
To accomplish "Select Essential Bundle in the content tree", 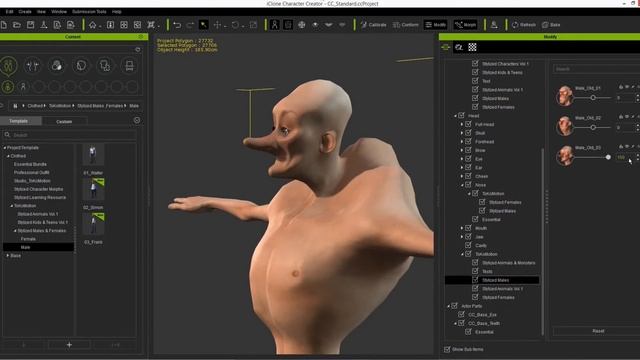I will tap(30, 164).
